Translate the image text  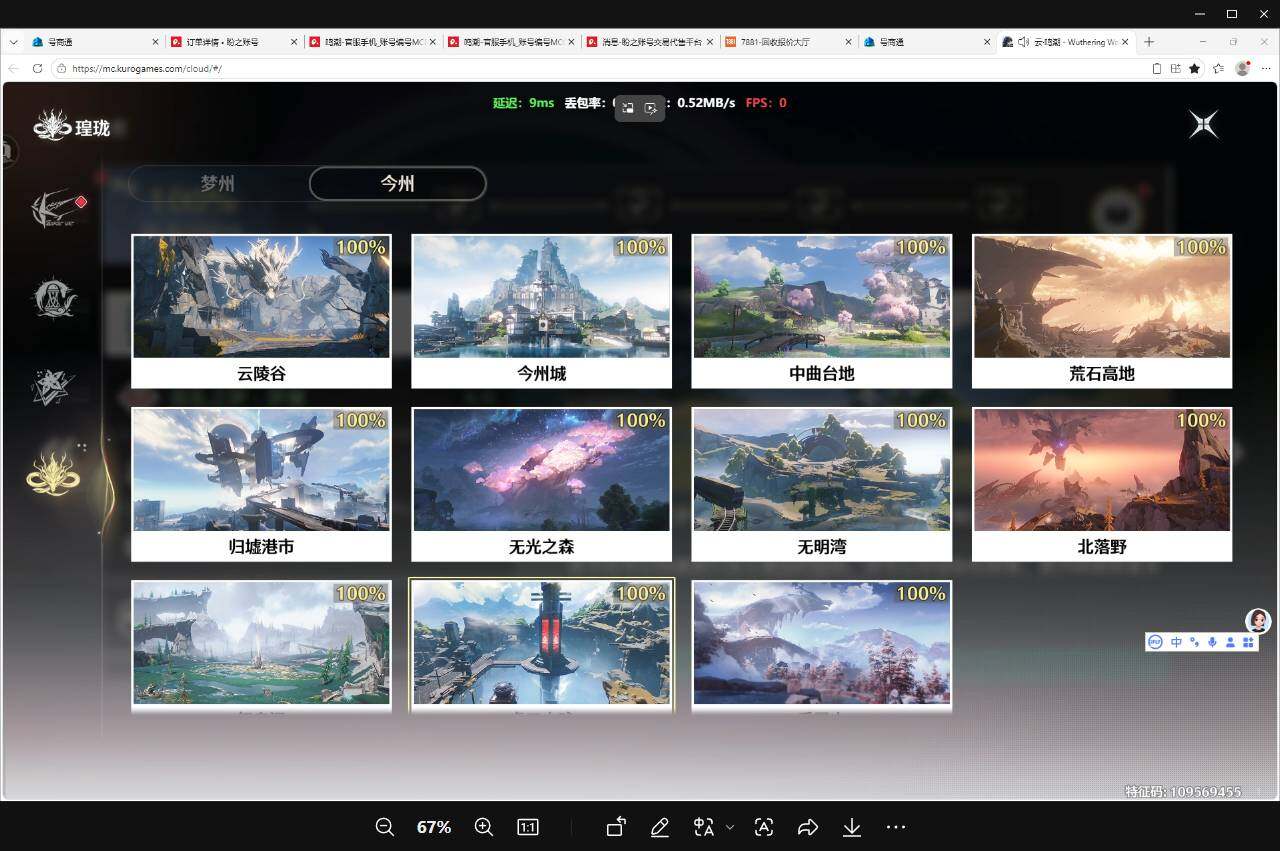coord(704,827)
